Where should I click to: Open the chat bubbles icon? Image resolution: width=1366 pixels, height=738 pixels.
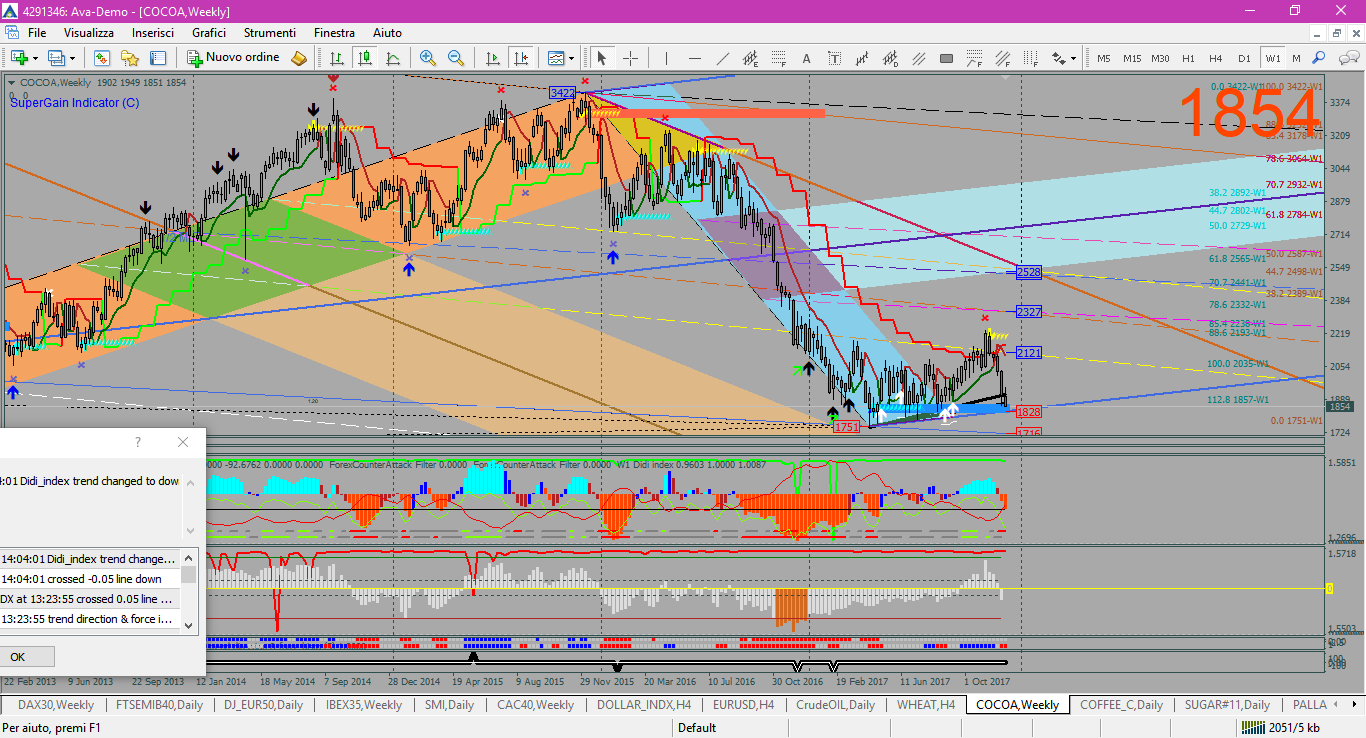[x=1349, y=58]
